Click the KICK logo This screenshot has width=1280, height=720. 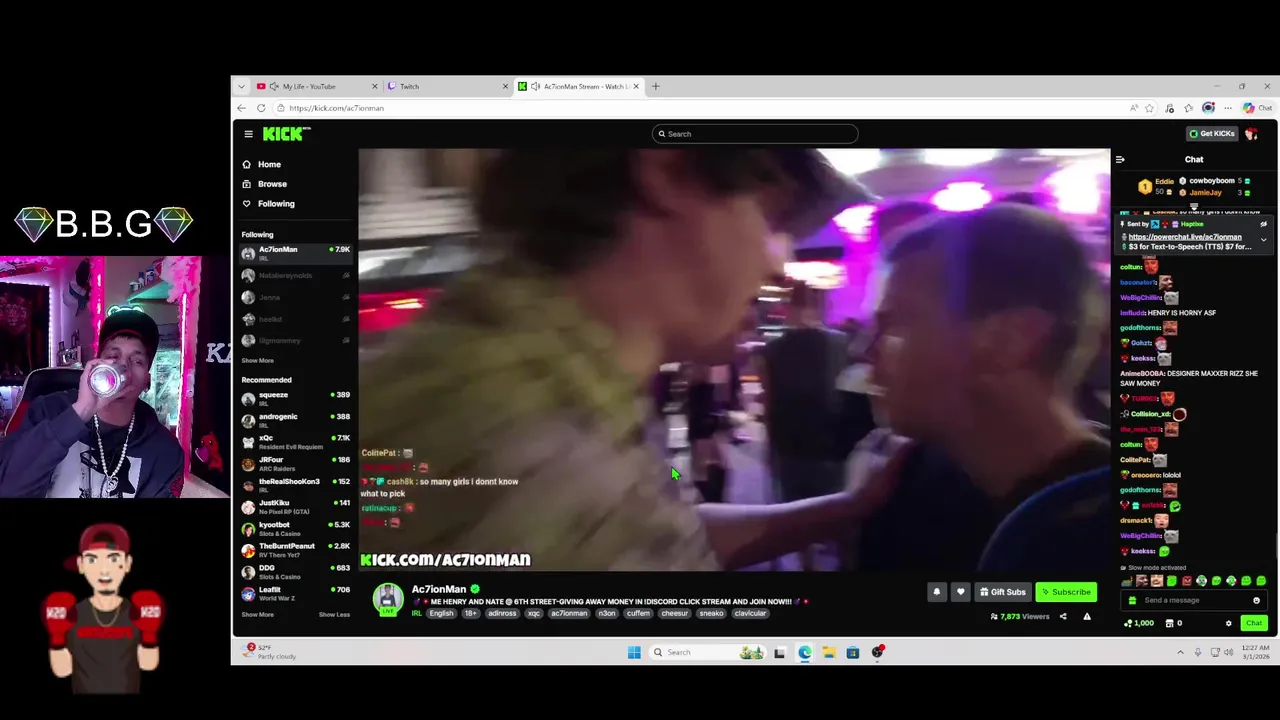pyautogui.click(x=287, y=134)
